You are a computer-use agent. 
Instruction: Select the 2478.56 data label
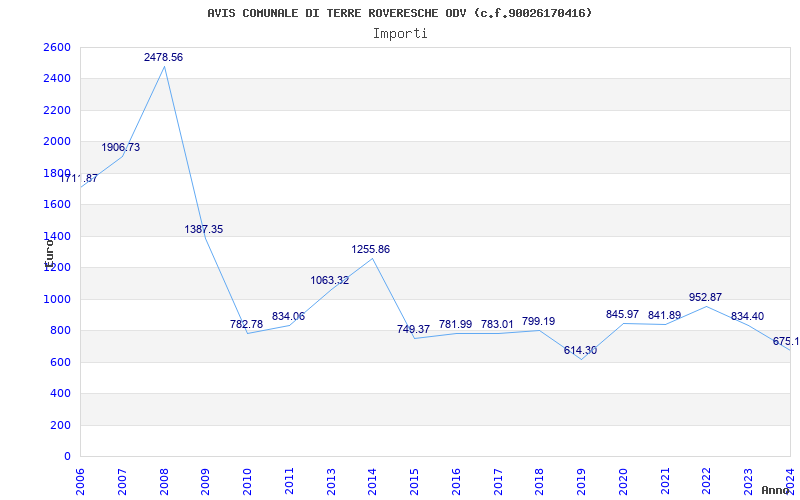point(163,58)
